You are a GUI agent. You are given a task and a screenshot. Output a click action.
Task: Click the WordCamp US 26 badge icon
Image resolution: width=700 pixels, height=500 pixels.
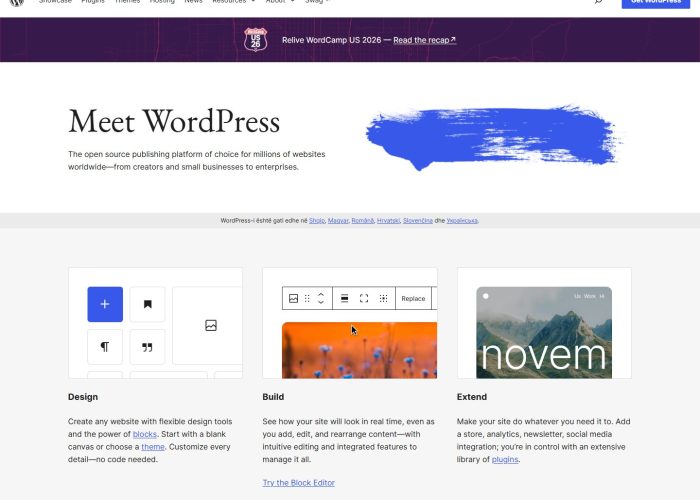click(255, 40)
